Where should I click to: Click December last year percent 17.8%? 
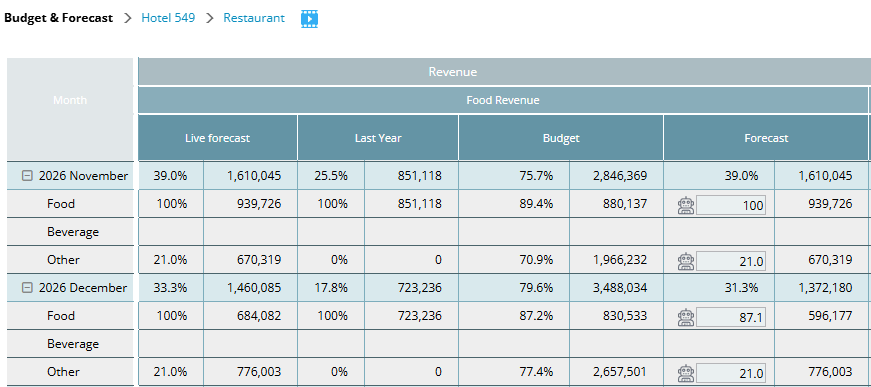tap(332, 288)
